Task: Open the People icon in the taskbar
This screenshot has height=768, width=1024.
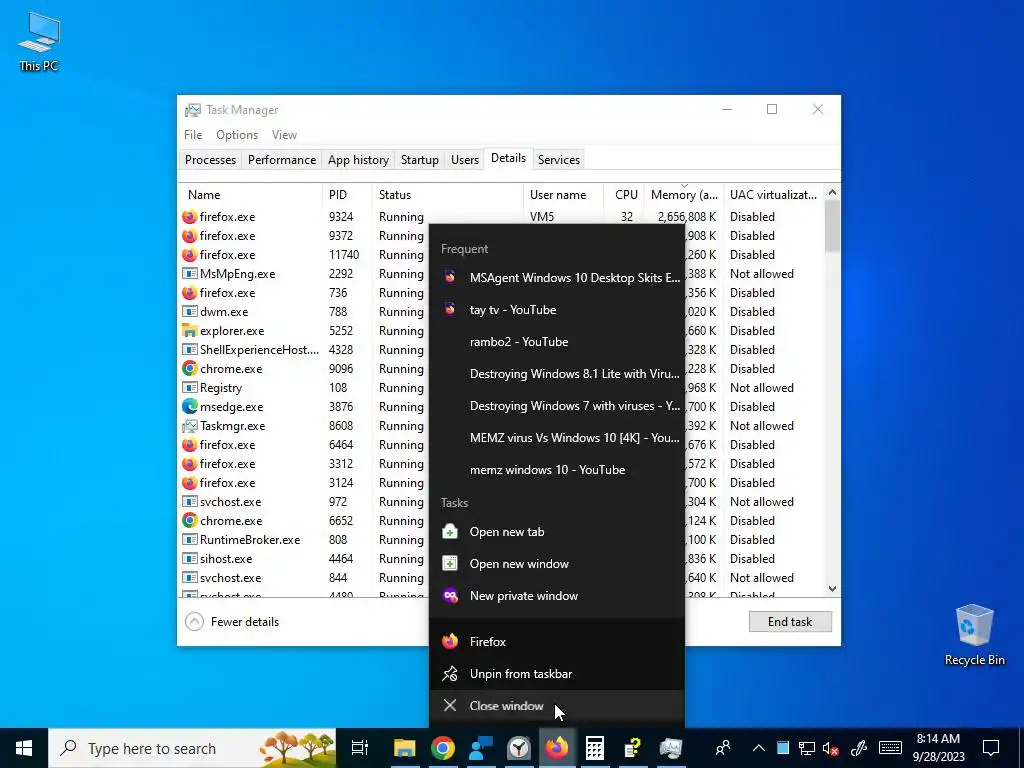Action: [723, 748]
